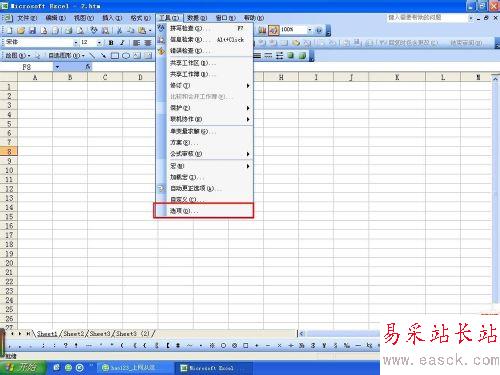Click the Center alignment icon
The width and height of the screenshot is (500, 375).
pos(148,43)
